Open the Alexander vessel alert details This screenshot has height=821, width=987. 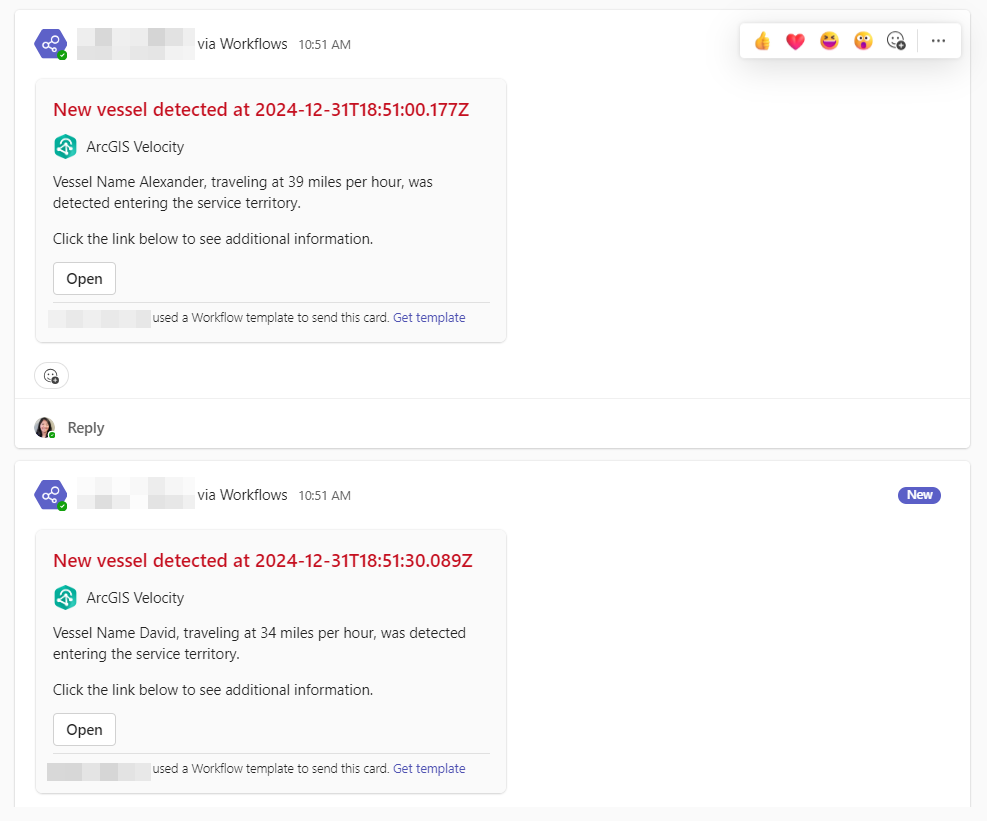[x=84, y=279]
